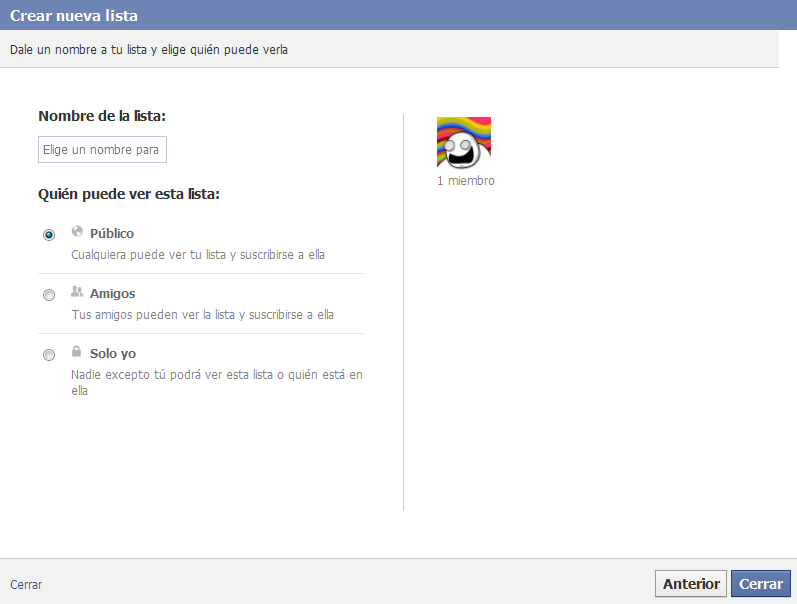Viewport: 797px width, 604px height.
Task: Click the Solo yo option label
Action: (113, 353)
